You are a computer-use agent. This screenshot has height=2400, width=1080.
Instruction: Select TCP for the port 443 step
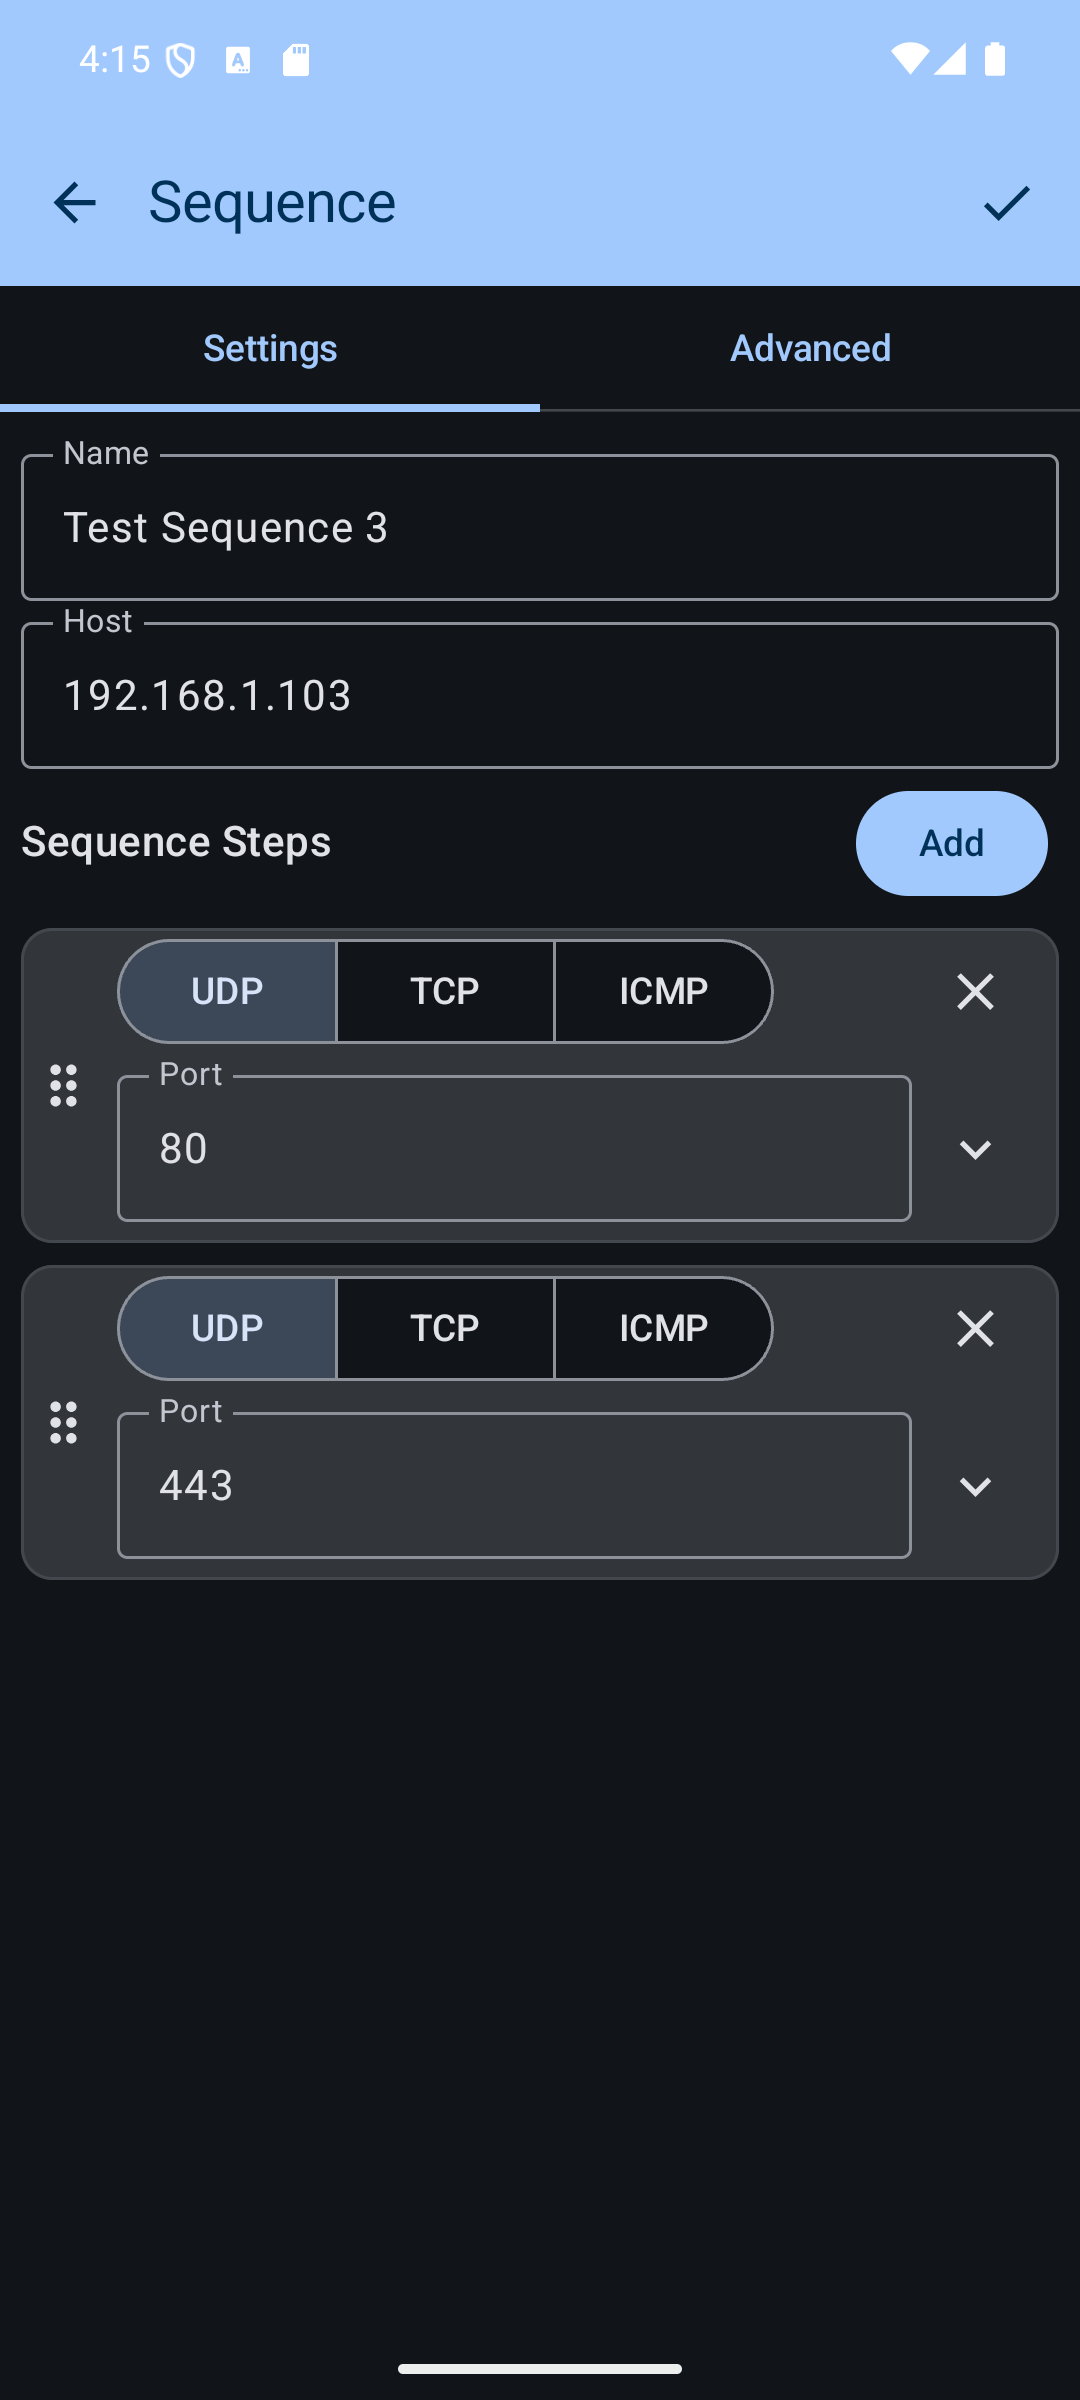(445, 1329)
